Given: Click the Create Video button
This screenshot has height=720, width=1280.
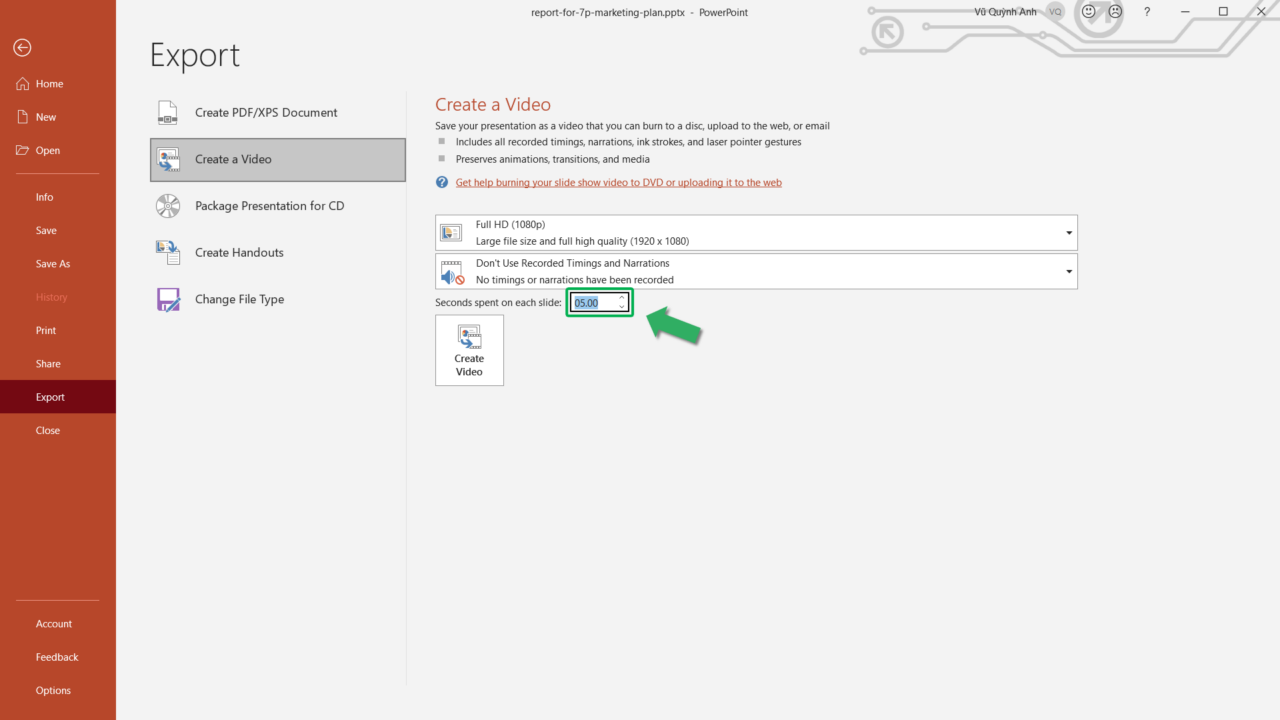Looking at the screenshot, I should click(469, 349).
